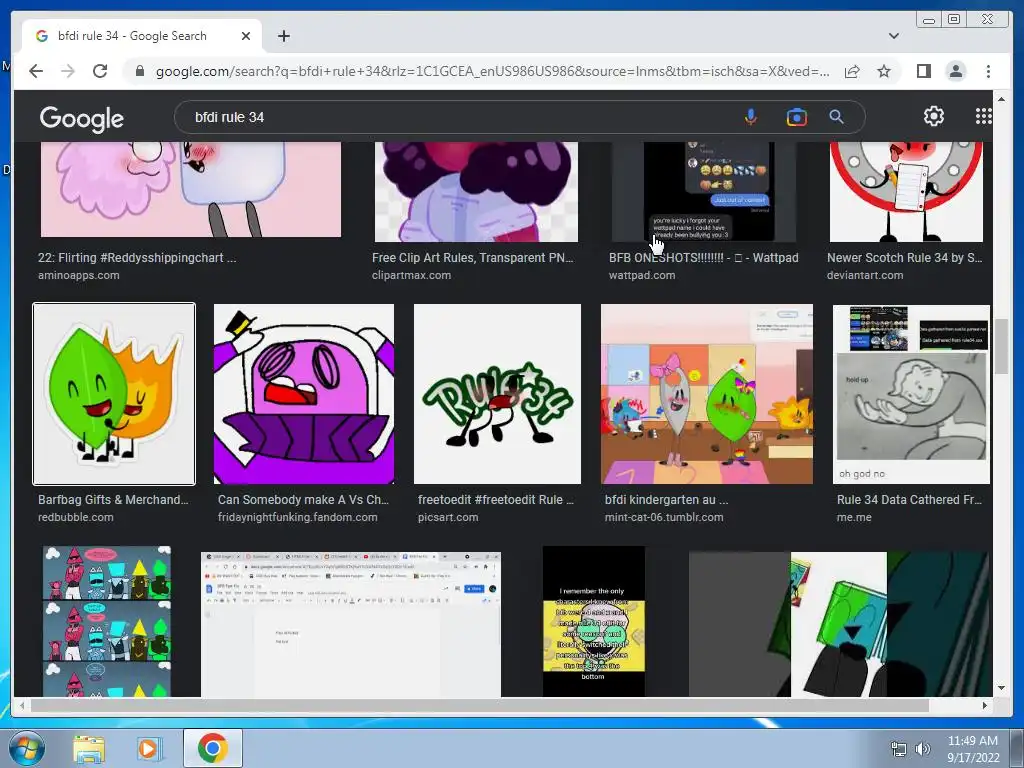Open Free Clip Art Rules result title
Screen dimensions: 1024x768
(x=473, y=257)
